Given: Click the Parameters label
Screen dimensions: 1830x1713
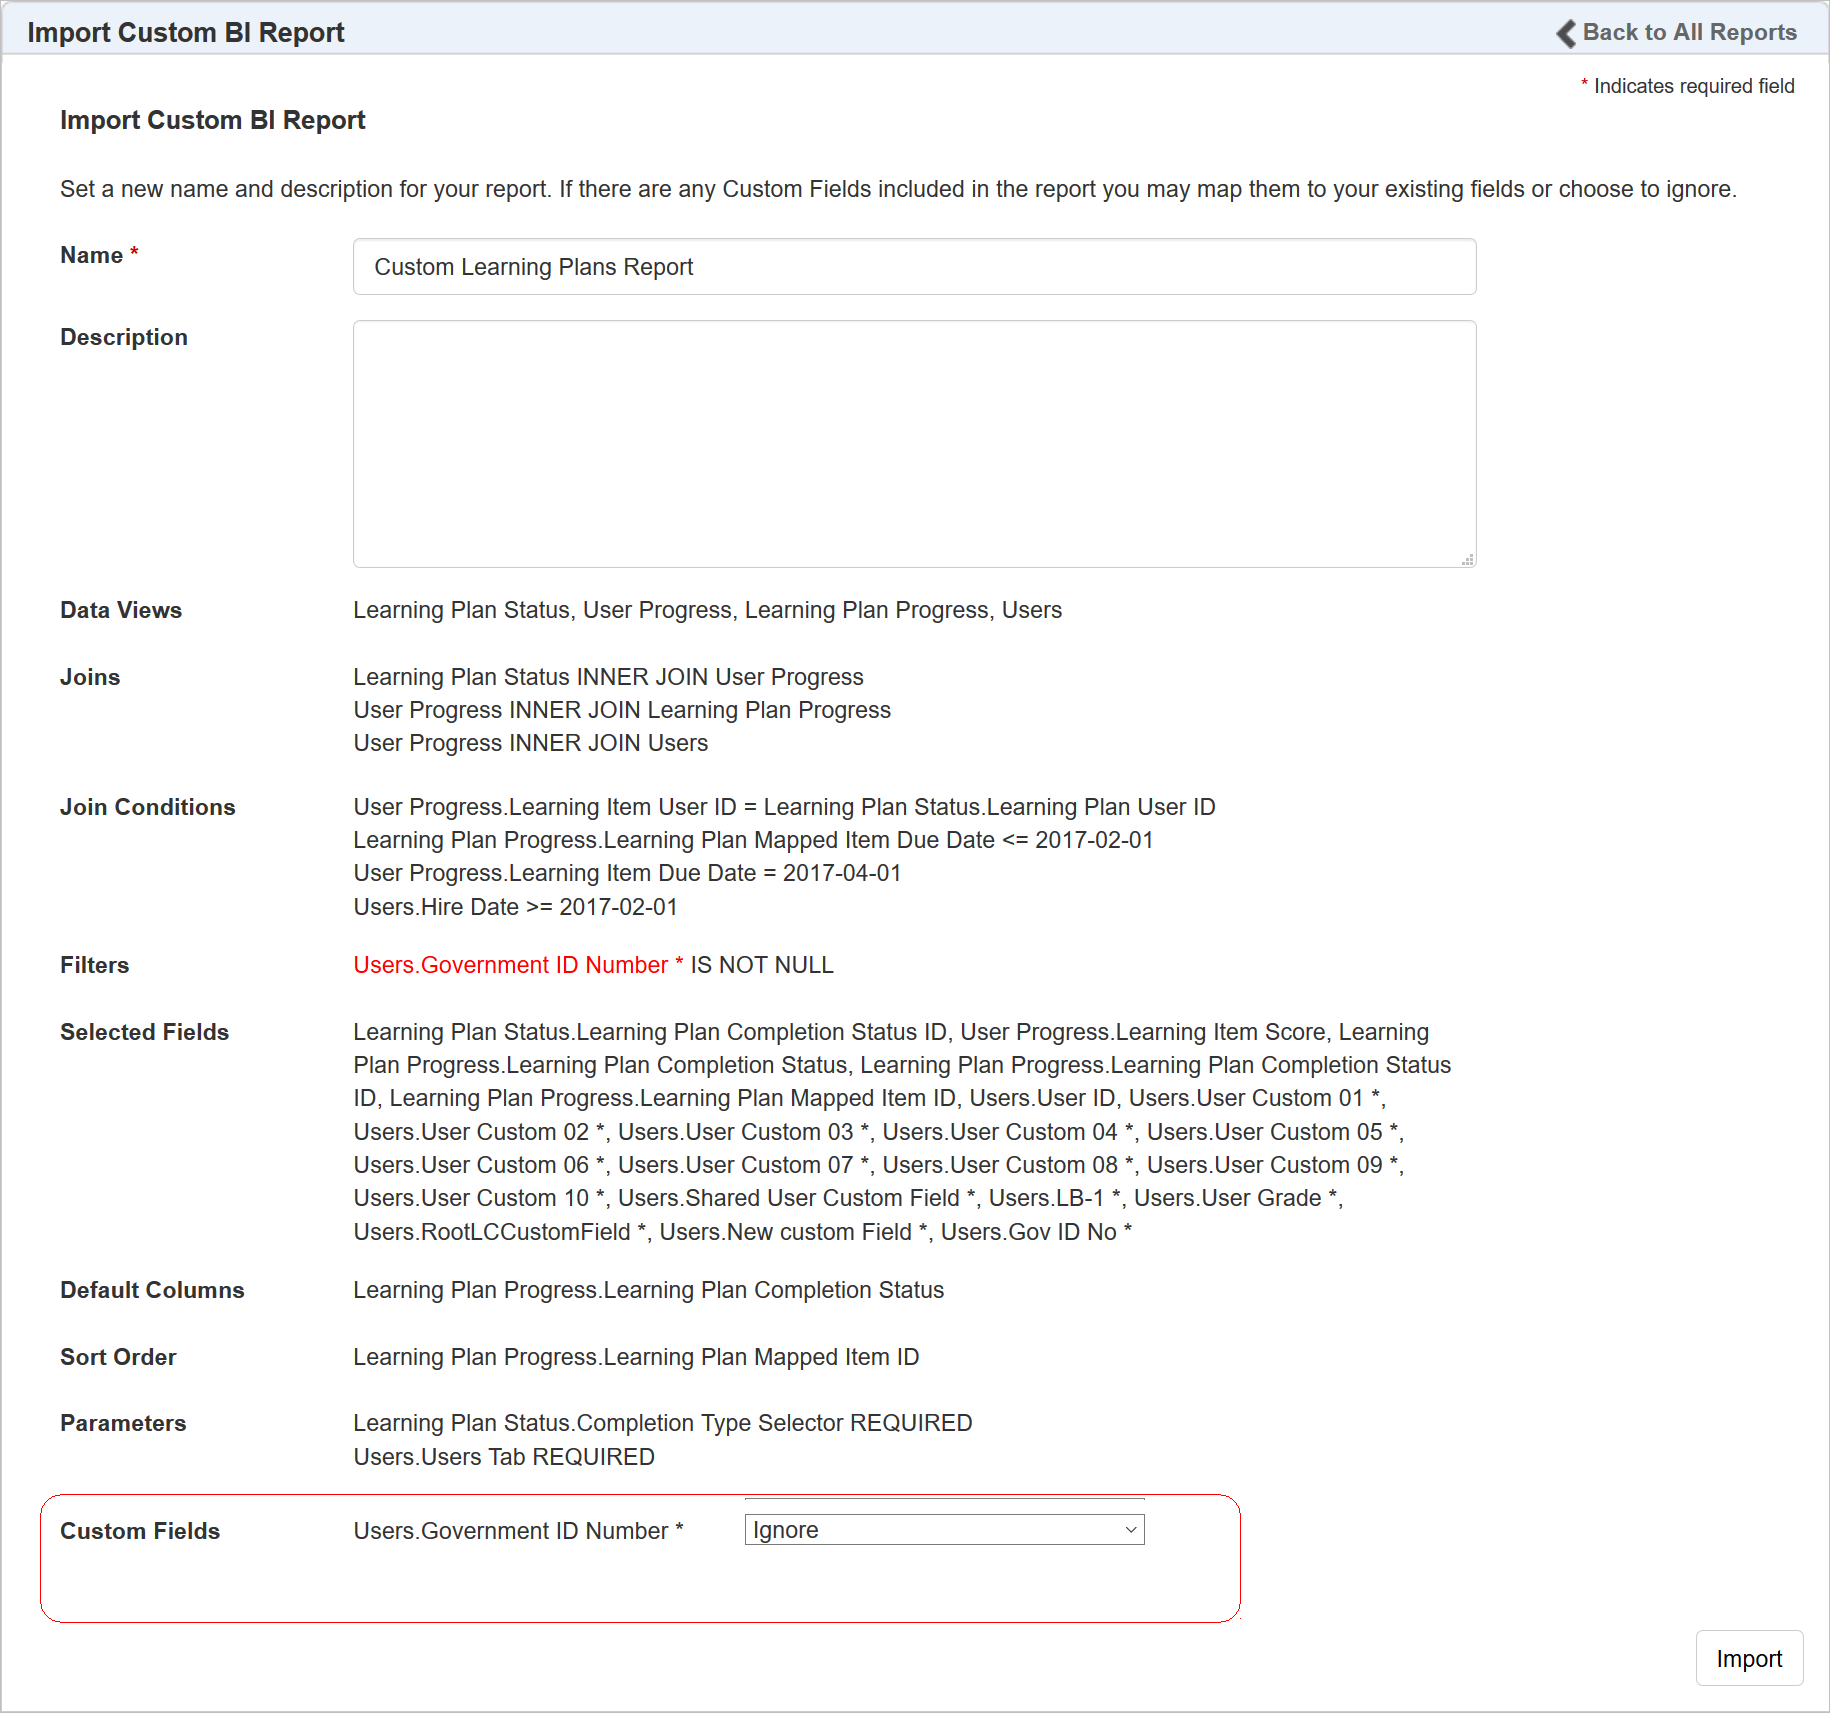Looking at the screenshot, I should point(123,1423).
